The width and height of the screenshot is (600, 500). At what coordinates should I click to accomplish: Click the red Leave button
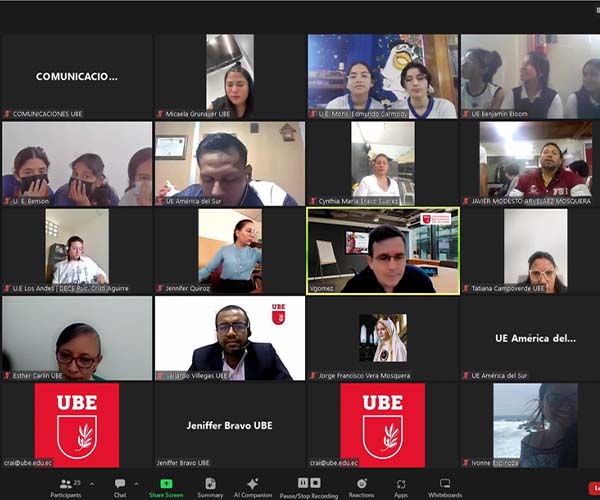[594, 488]
